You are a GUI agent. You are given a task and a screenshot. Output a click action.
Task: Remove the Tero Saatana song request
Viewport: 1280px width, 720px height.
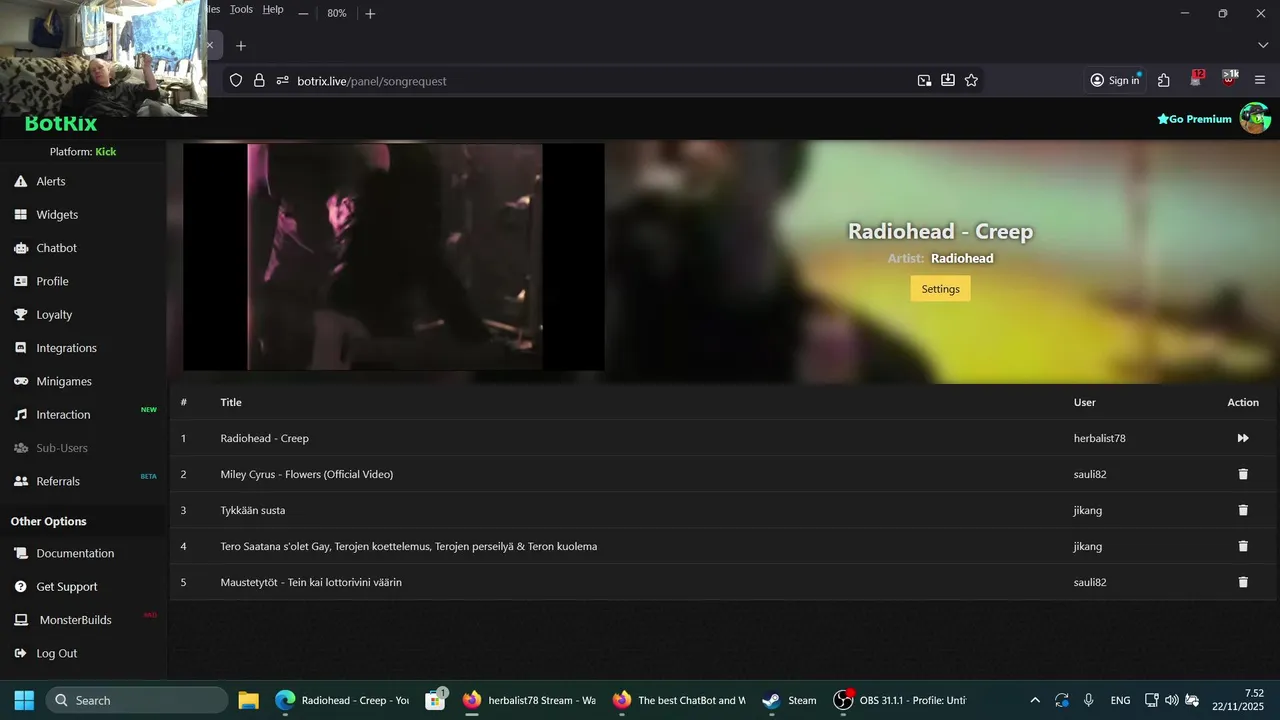(x=1243, y=546)
